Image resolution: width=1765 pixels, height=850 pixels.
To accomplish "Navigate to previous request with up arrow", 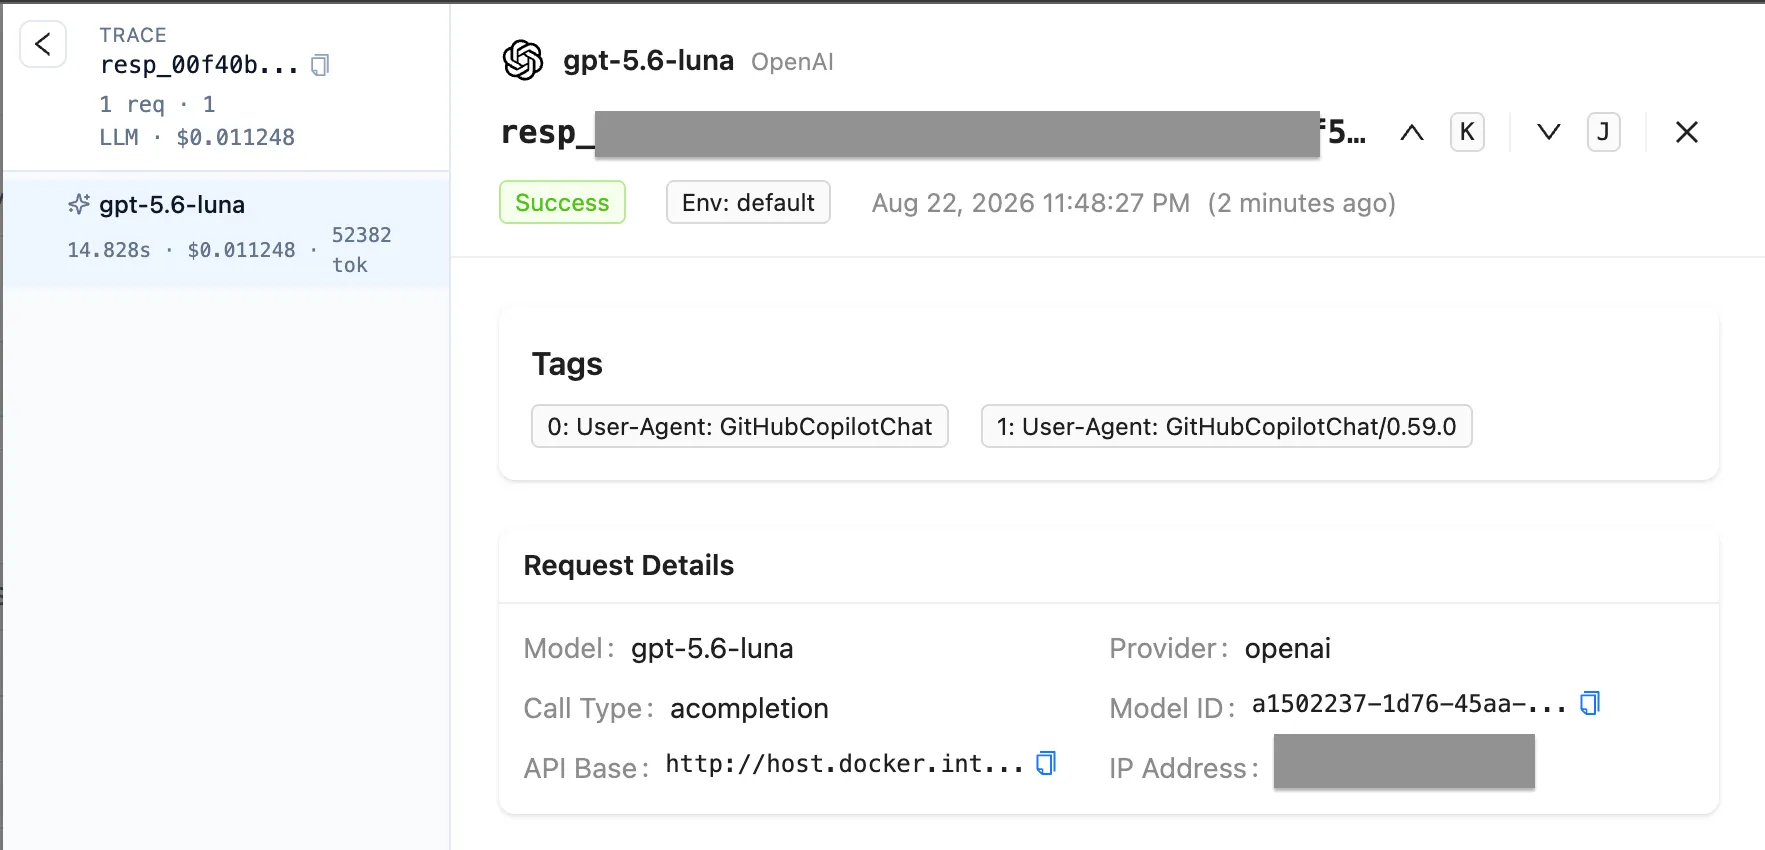I will [1411, 132].
